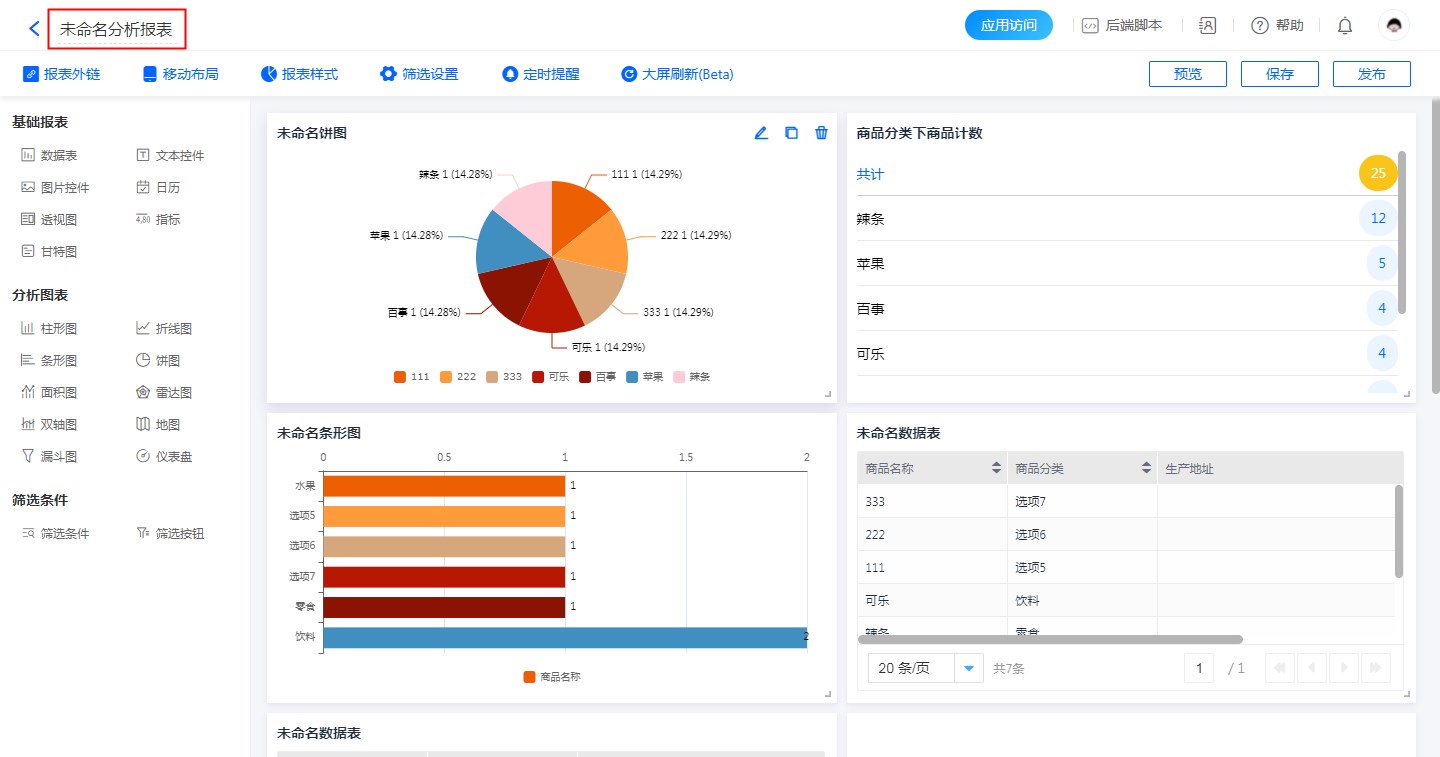1440x757 pixels.
Task: Sort by 商品分类 column header arrow
Action: pos(1146,468)
